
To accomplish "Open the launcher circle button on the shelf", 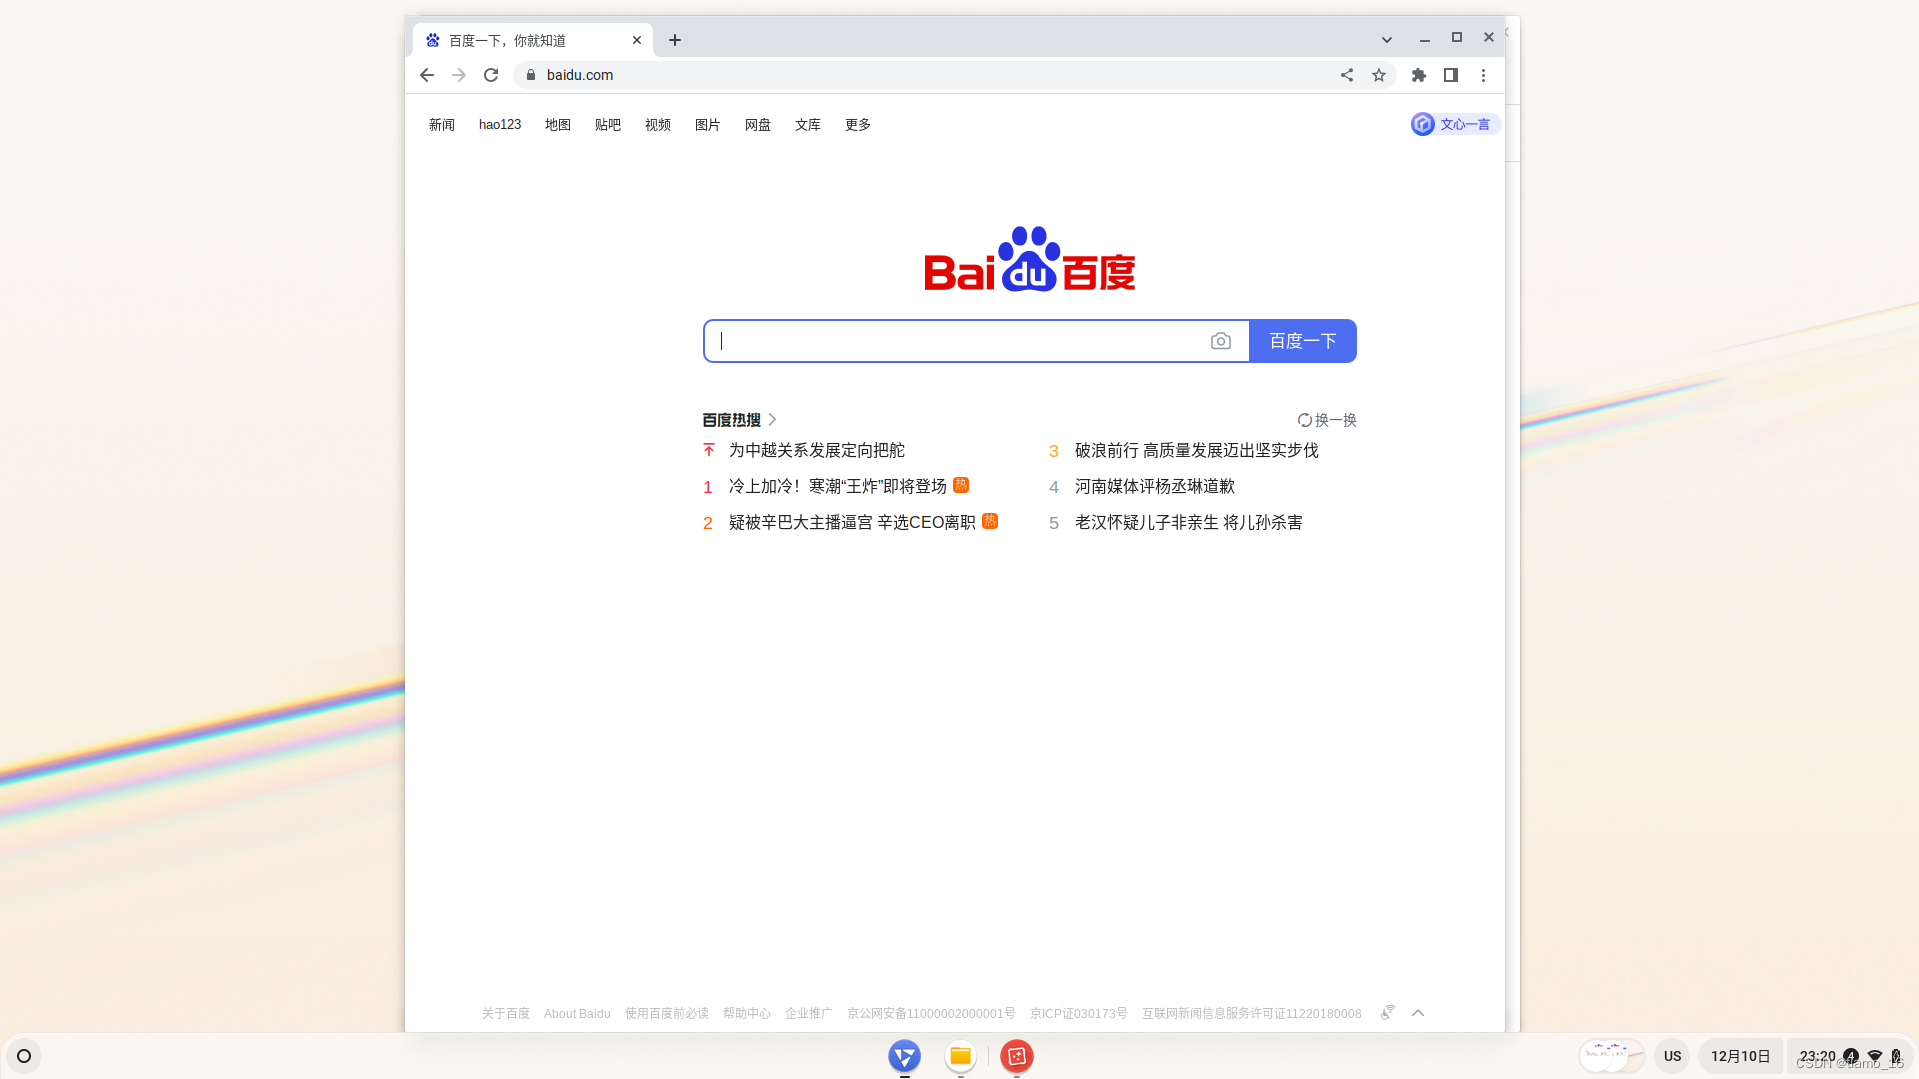I will click(x=24, y=1056).
